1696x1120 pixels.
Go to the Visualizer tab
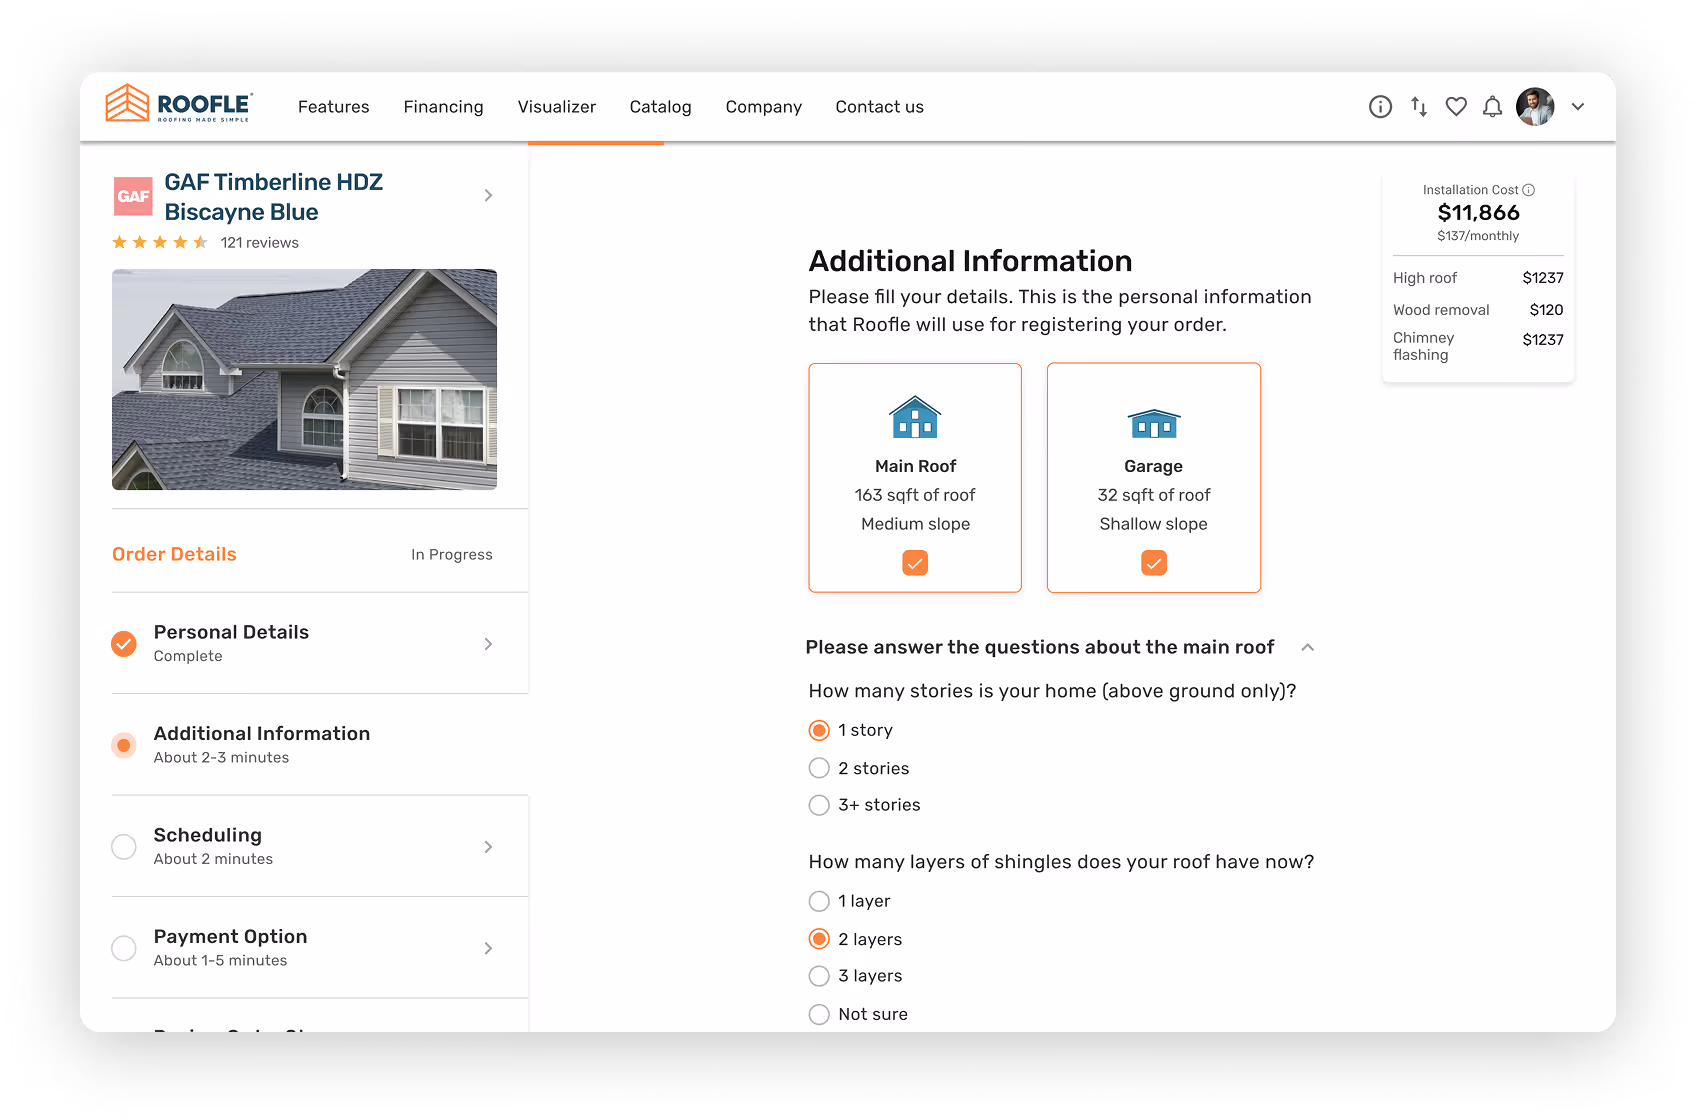[556, 107]
